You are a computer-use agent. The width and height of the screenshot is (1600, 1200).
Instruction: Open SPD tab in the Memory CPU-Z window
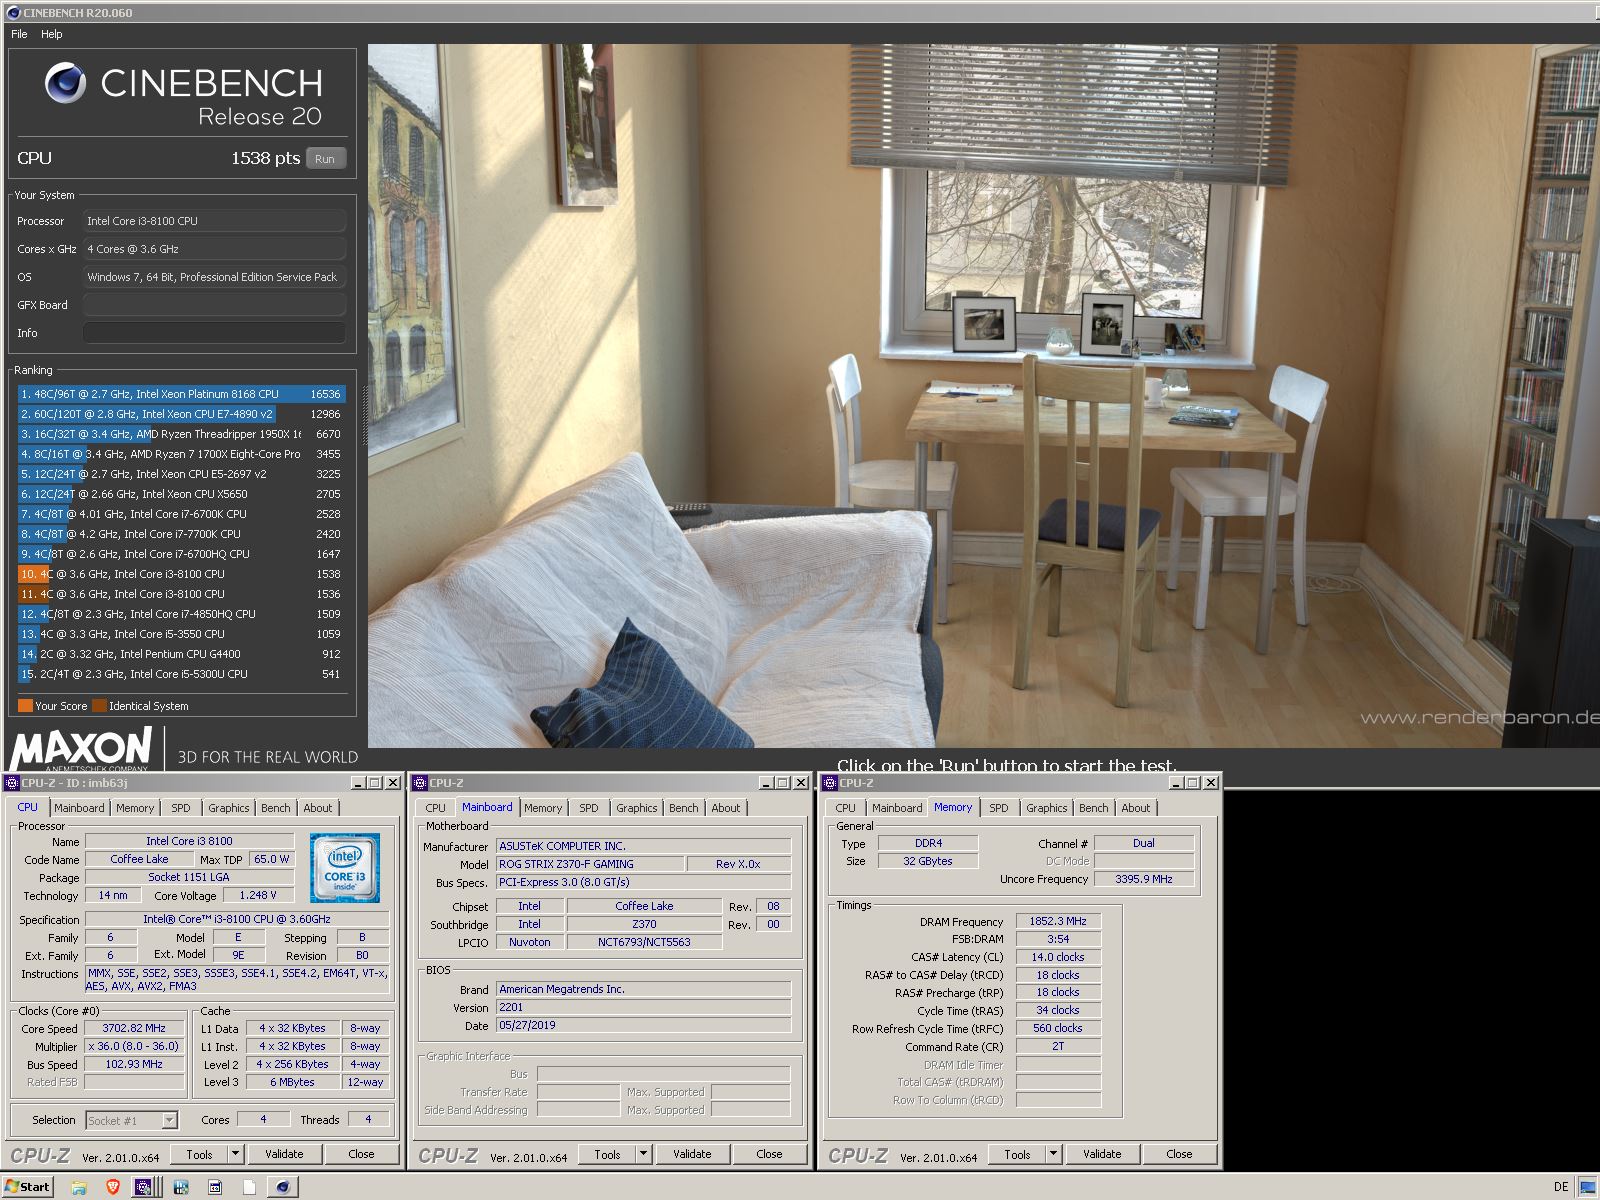998,808
